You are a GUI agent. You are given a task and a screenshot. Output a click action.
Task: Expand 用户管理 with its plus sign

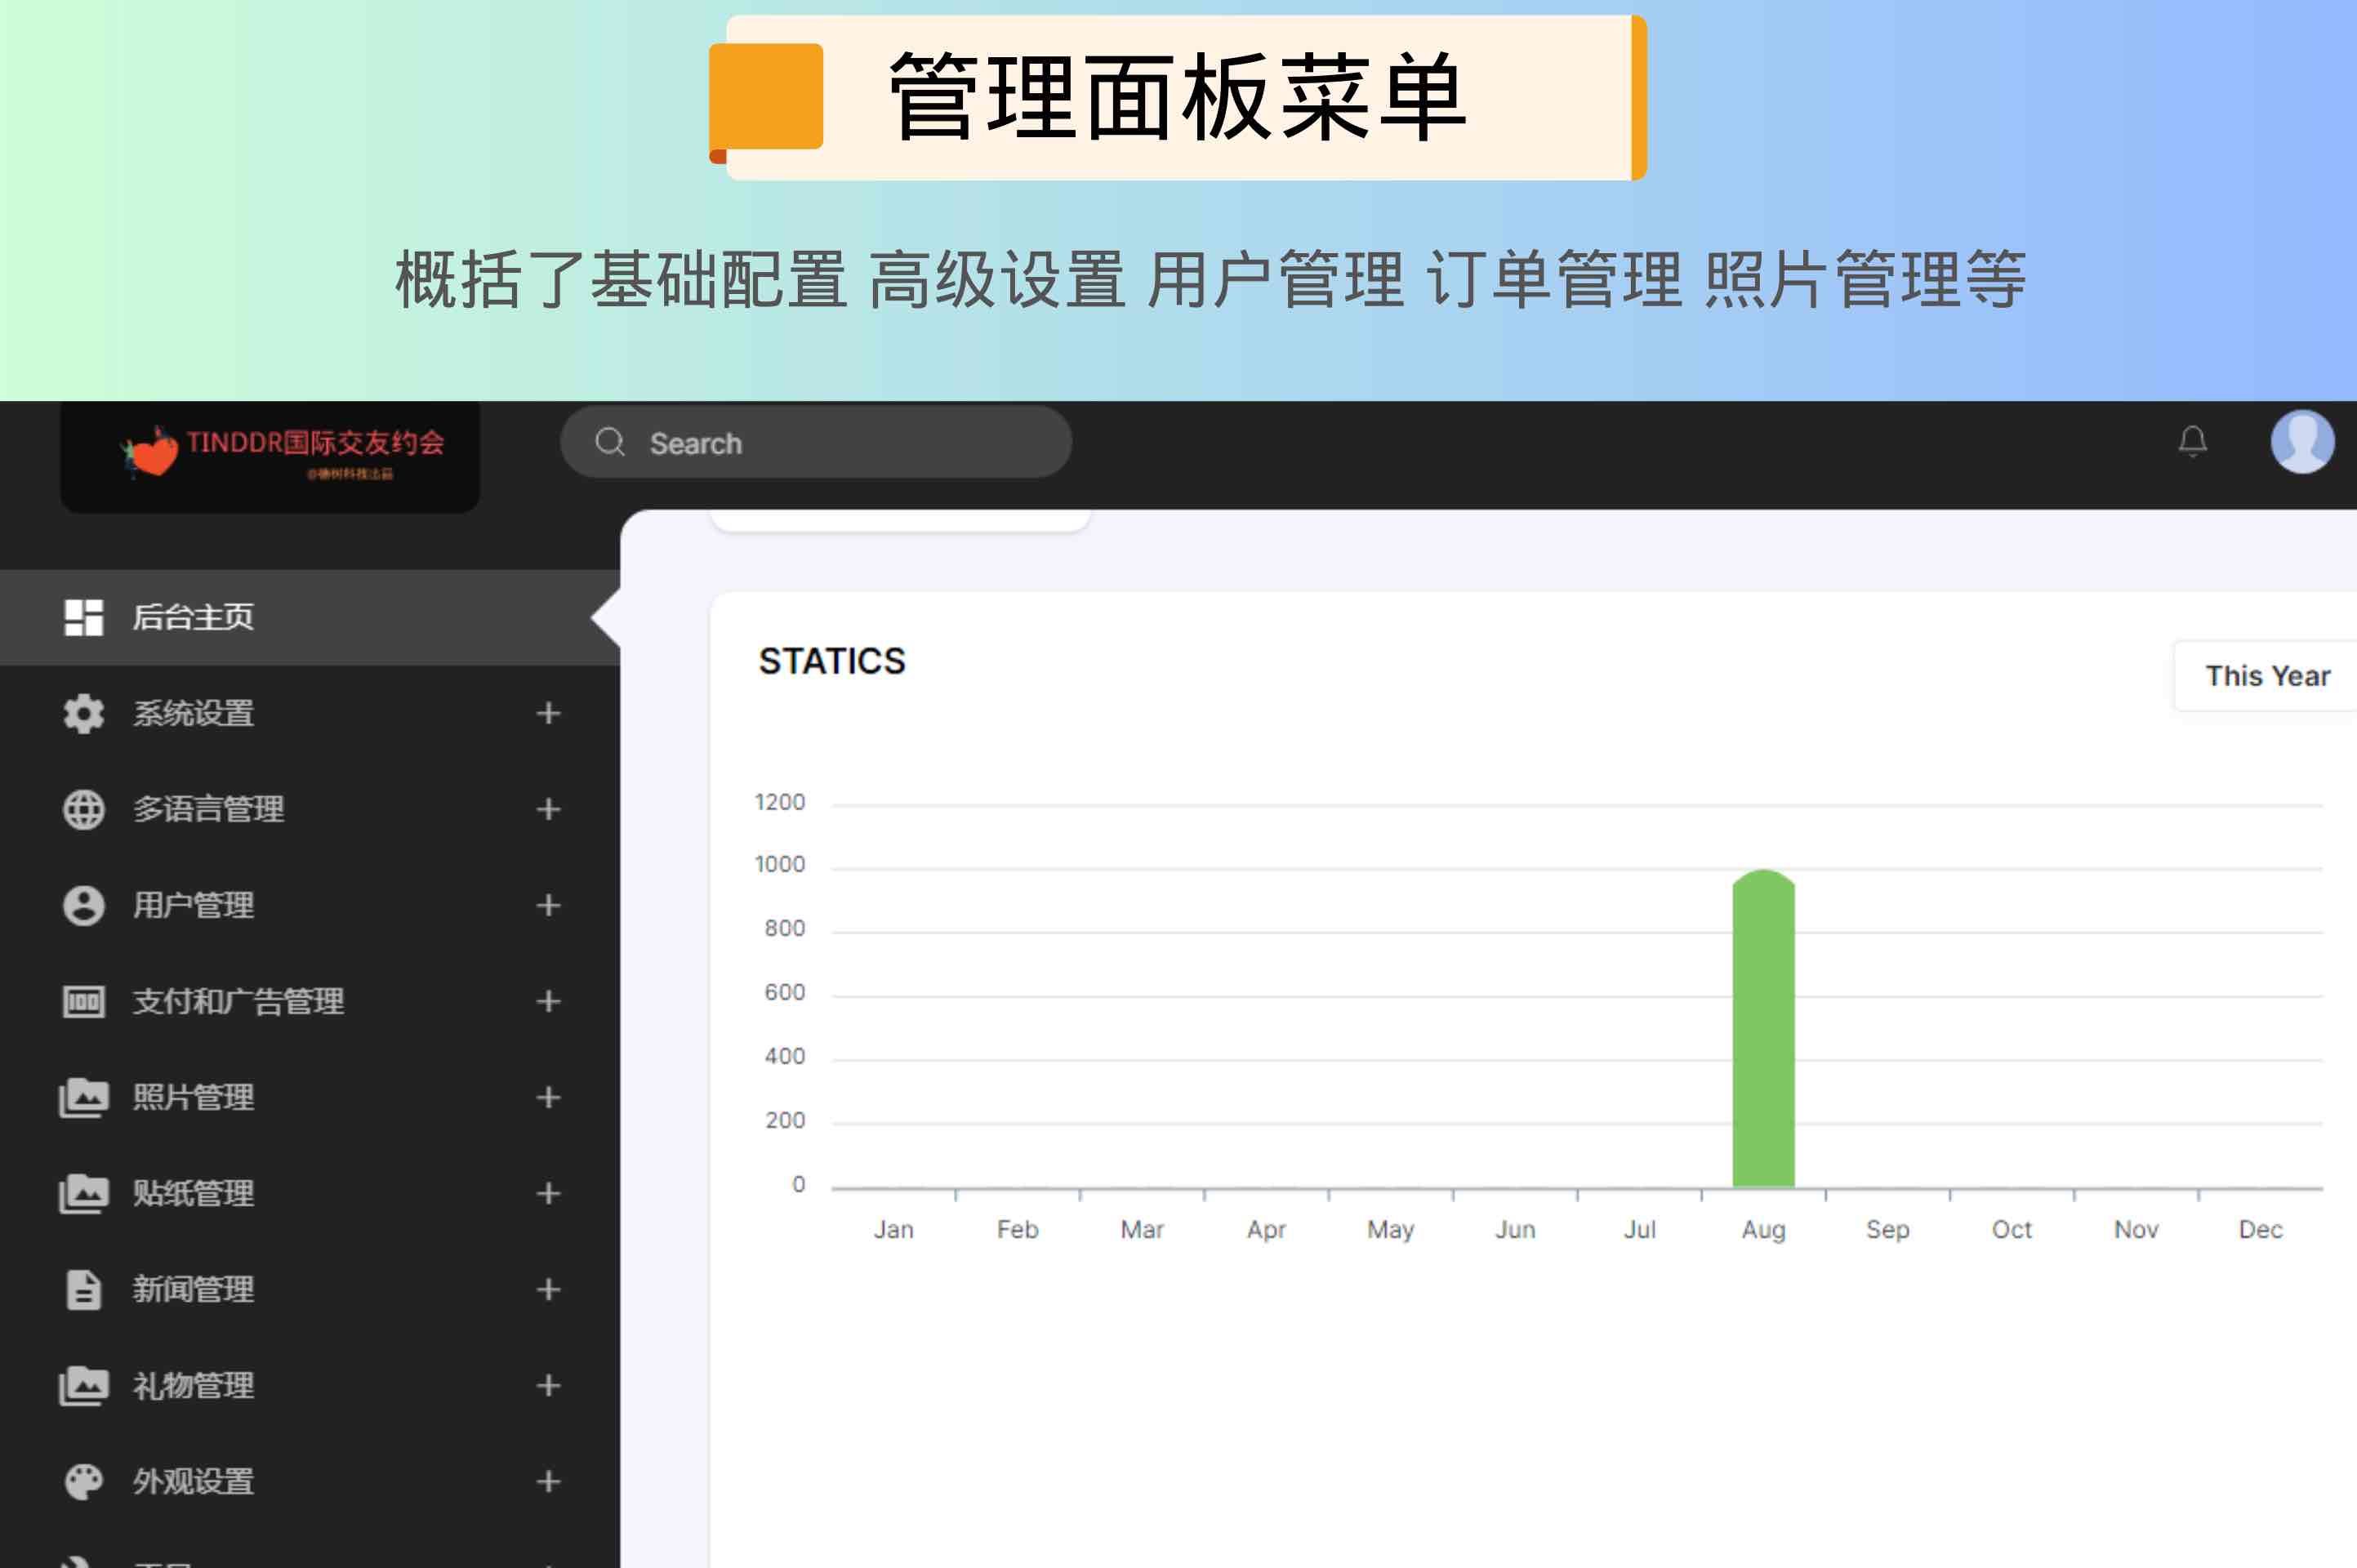tap(547, 905)
